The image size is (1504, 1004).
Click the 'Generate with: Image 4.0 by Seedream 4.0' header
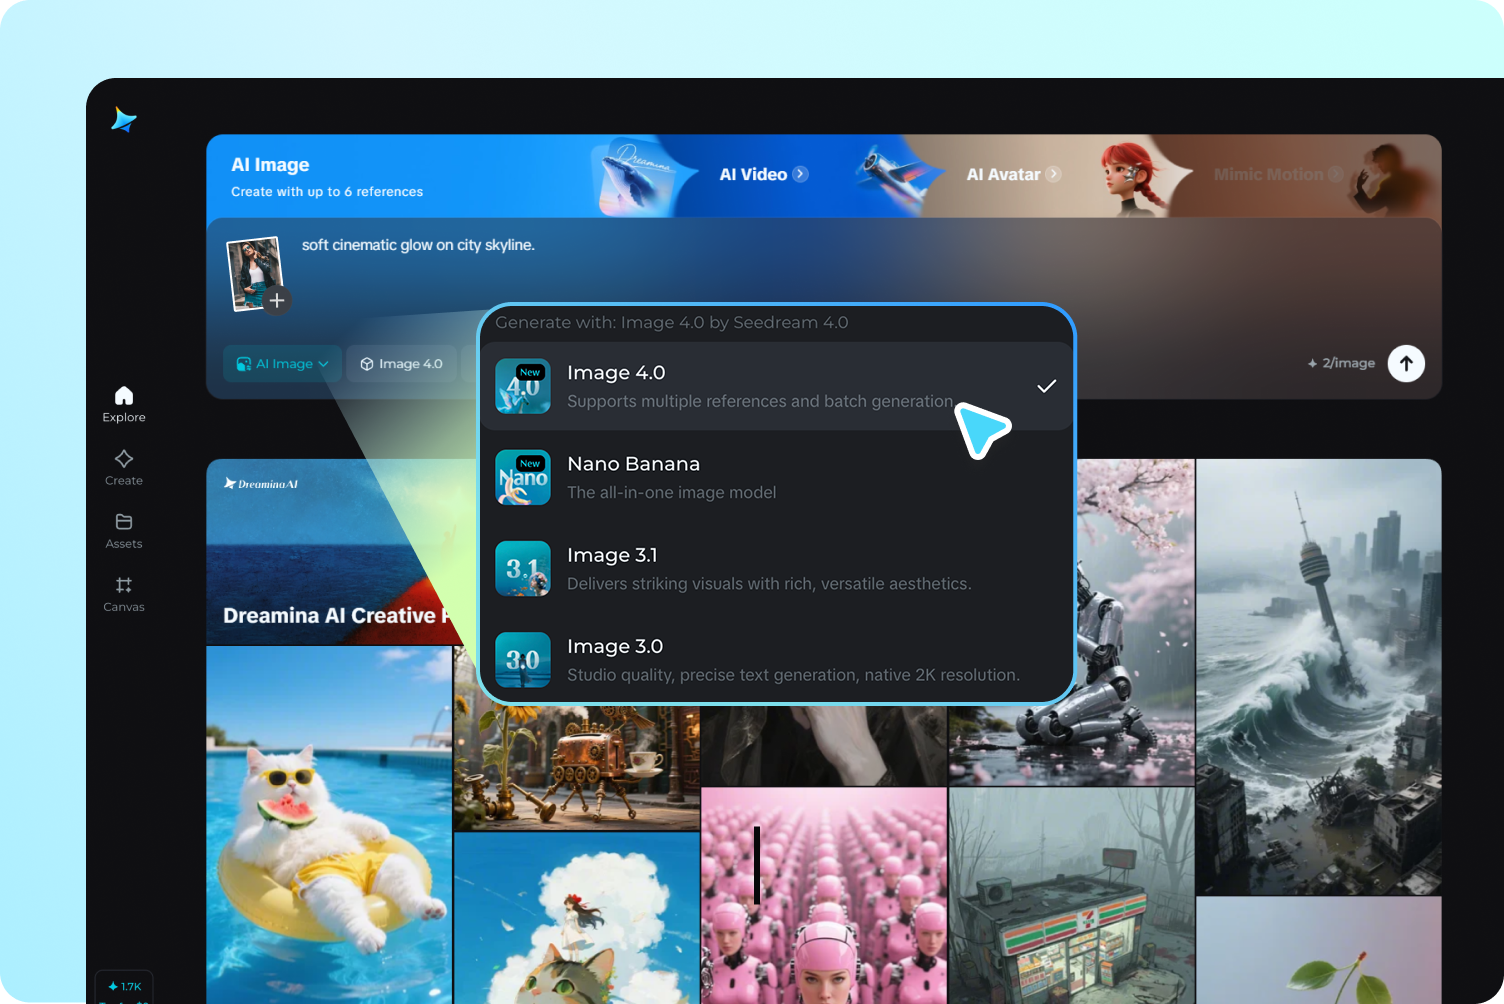tap(672, 322)
